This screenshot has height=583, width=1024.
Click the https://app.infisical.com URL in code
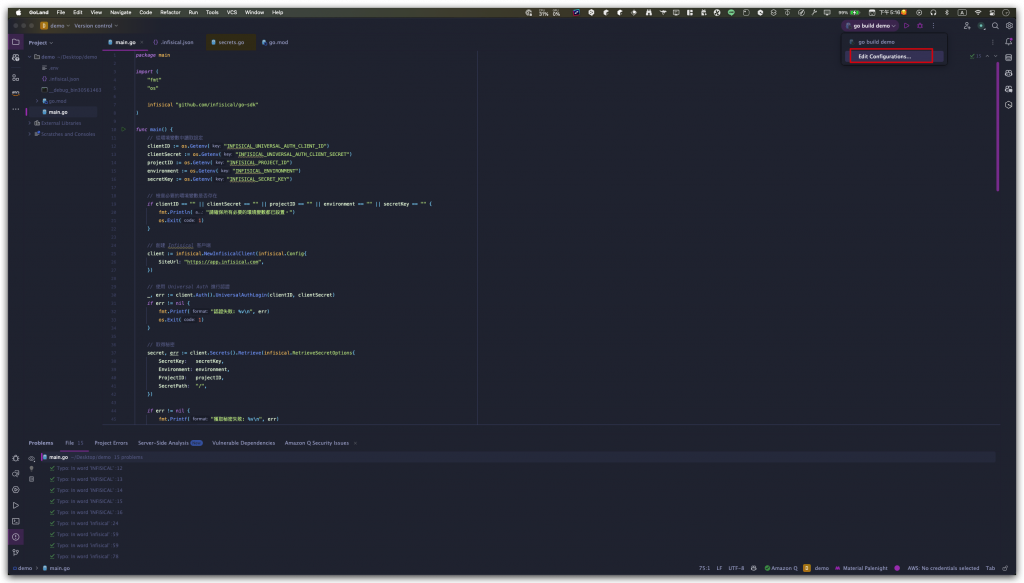(x=223, y=262)
